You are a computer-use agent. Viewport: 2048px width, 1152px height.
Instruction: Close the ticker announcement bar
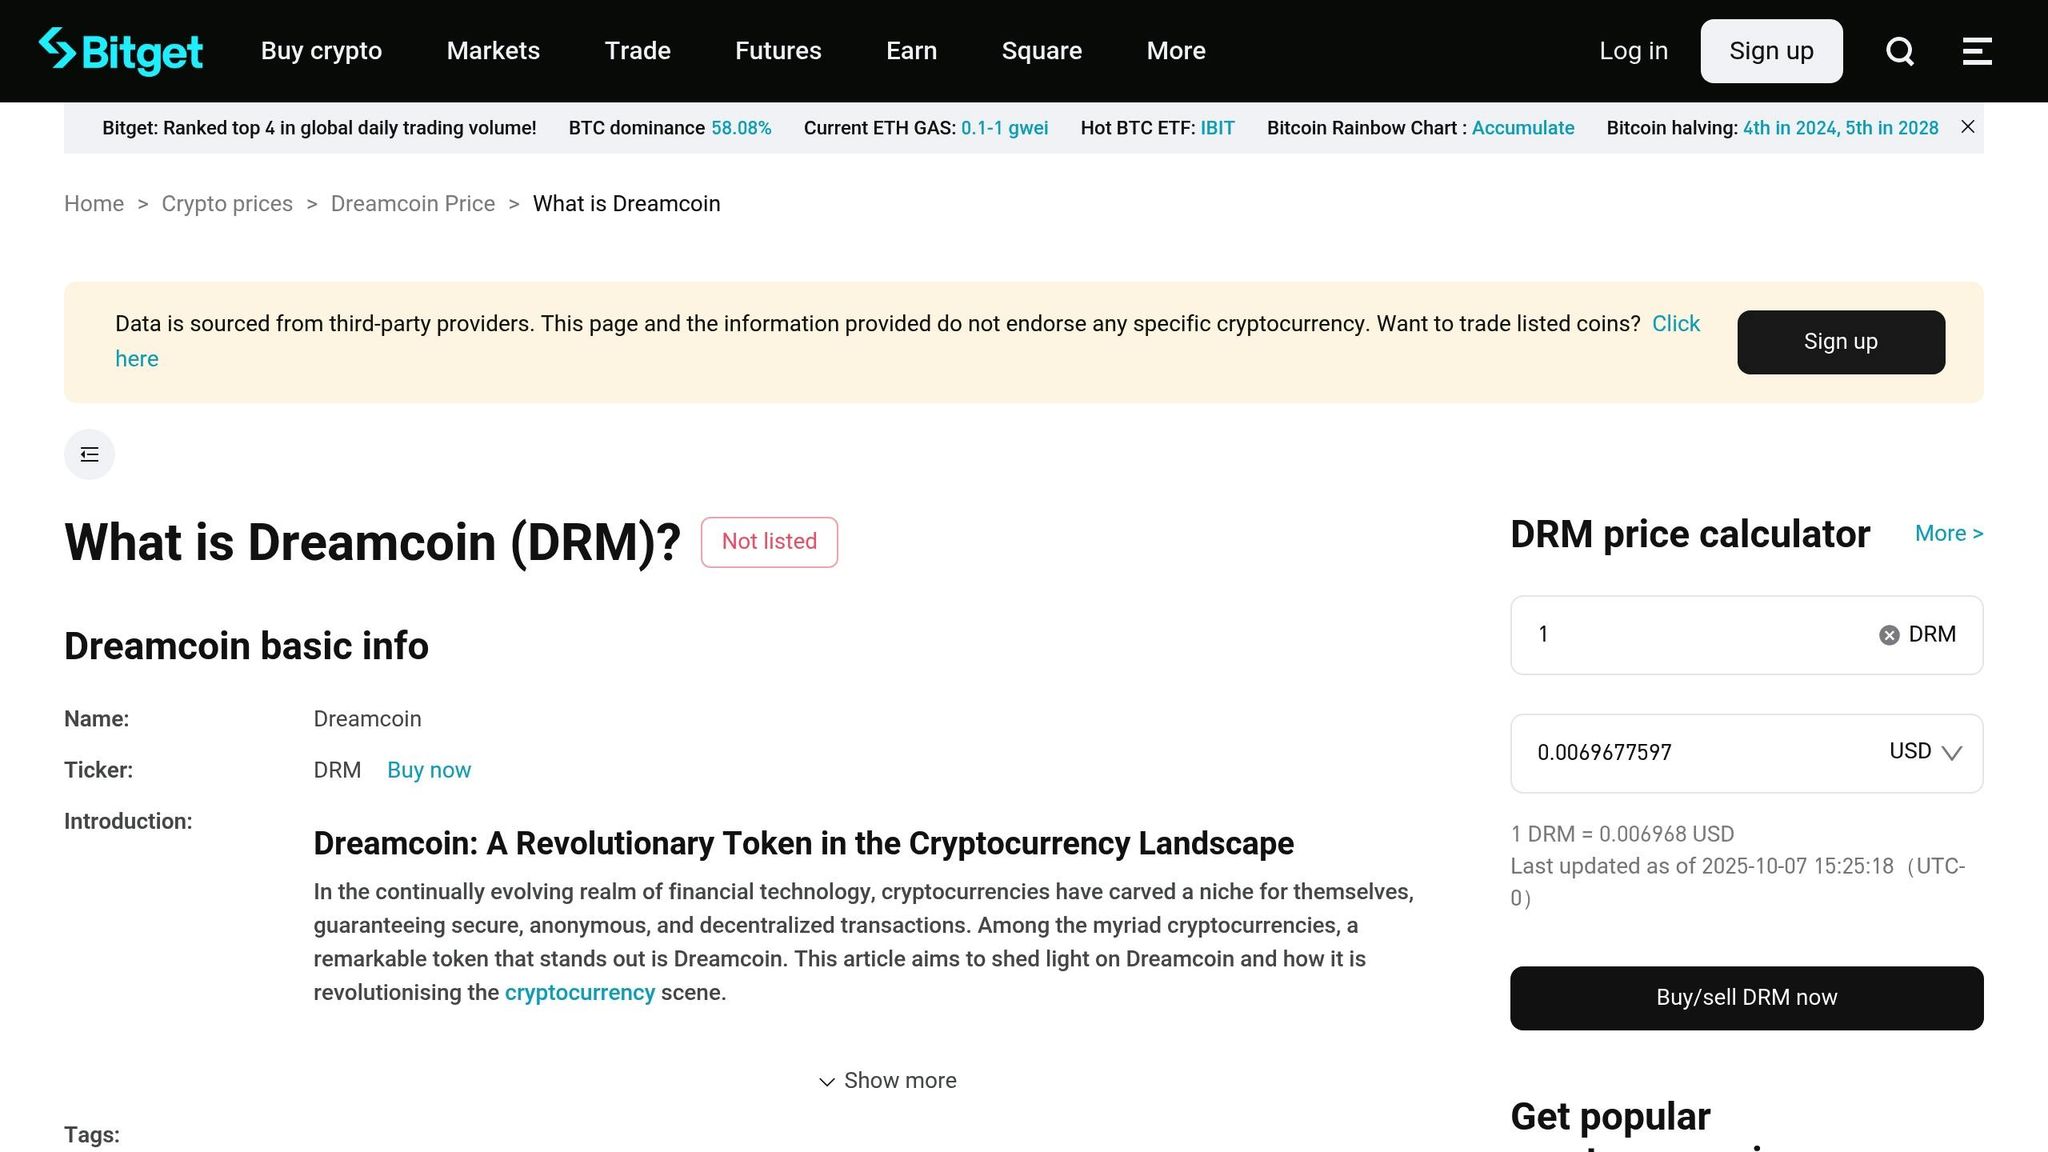tap(1967, 127)
